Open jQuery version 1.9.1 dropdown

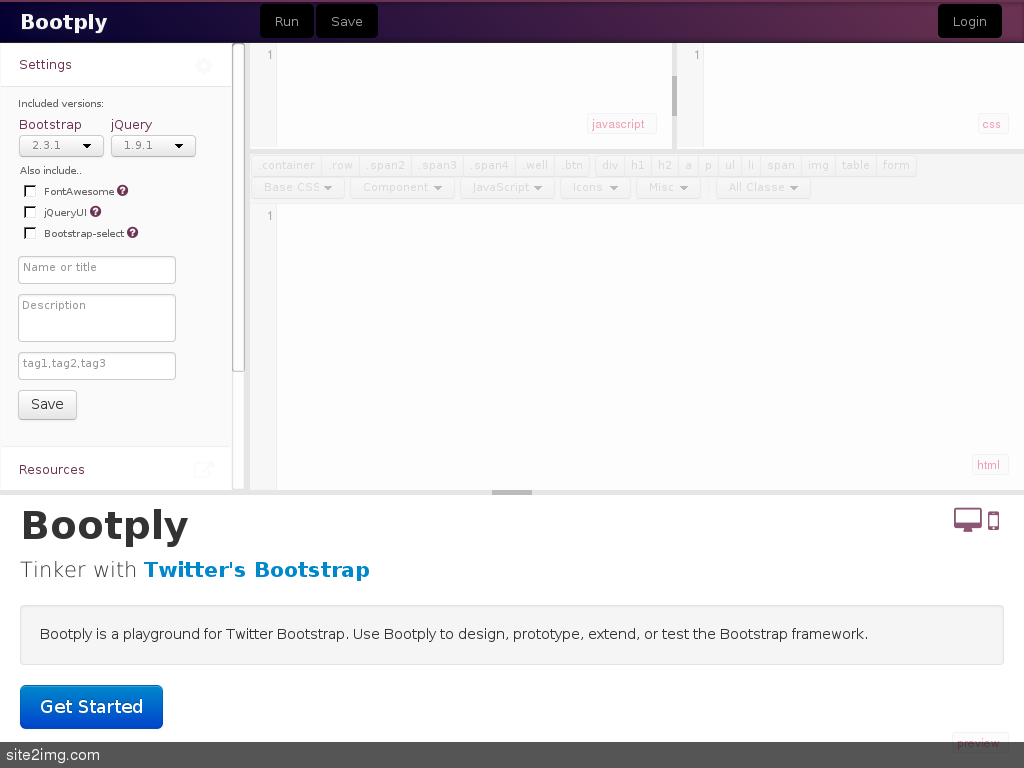click(153, 146)
